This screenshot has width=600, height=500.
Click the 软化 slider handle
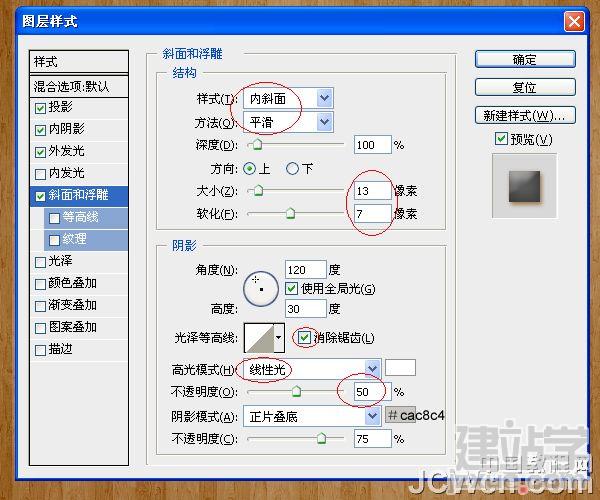point(290,213)
